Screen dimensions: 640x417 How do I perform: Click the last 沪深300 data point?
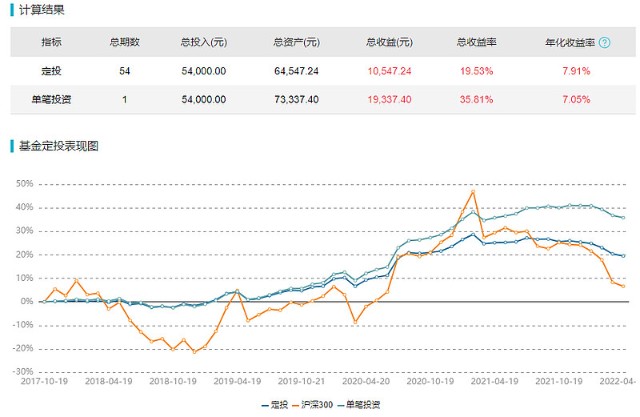tap(623, 286)
